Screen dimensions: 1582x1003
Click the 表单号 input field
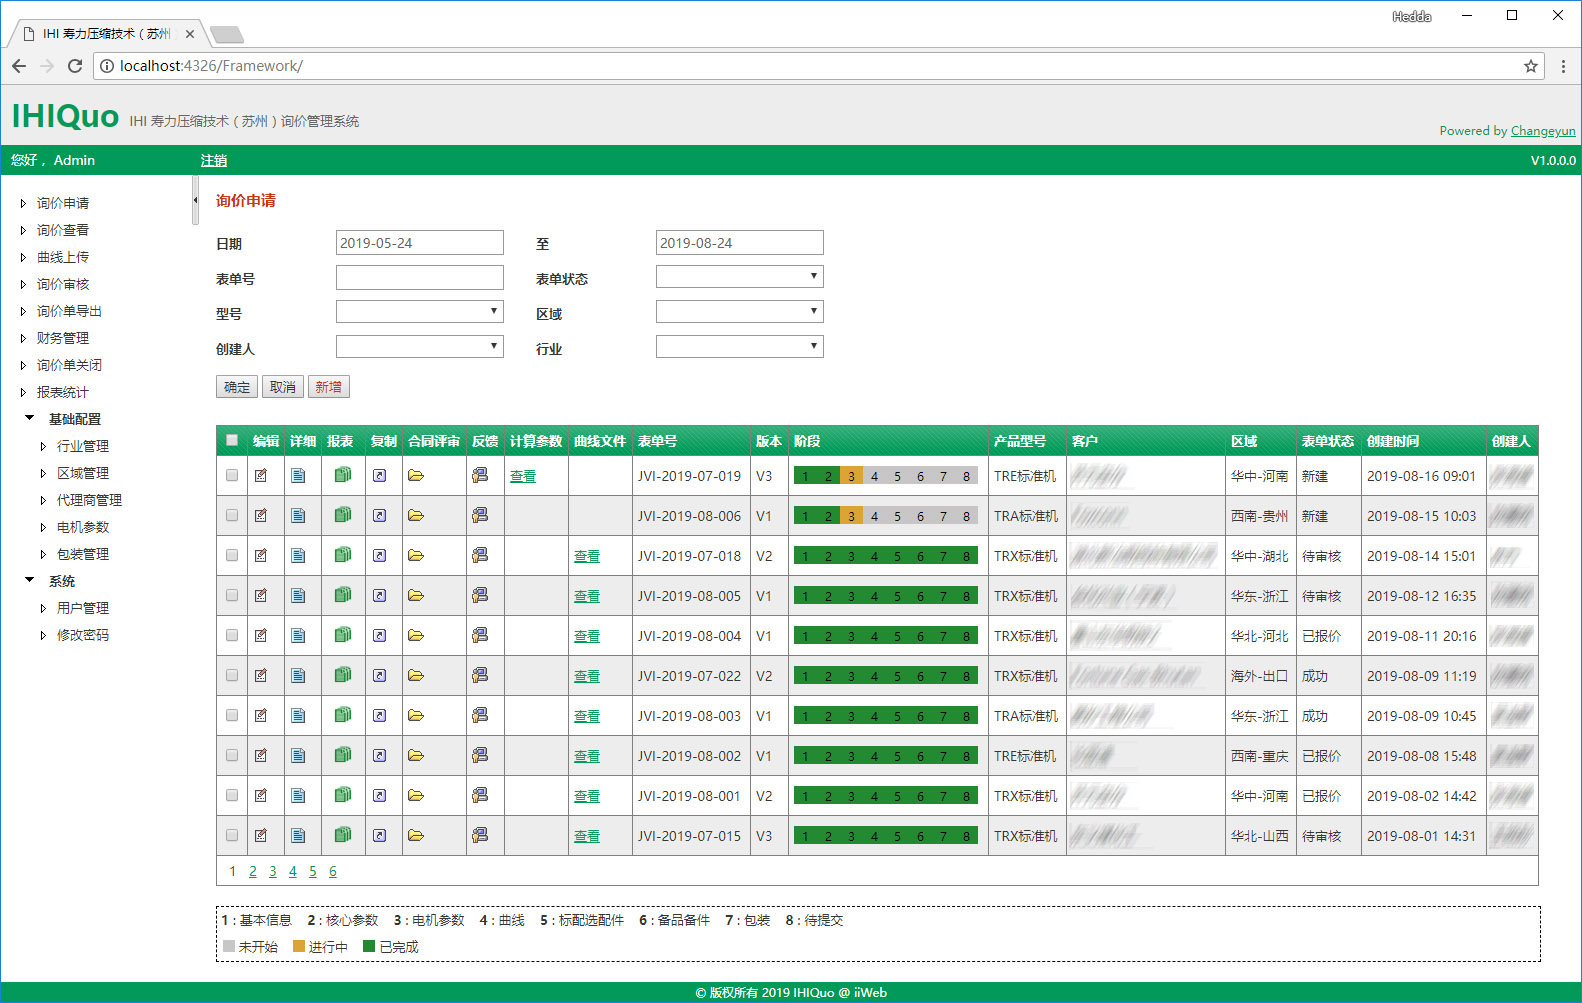[x=420, y=277]
